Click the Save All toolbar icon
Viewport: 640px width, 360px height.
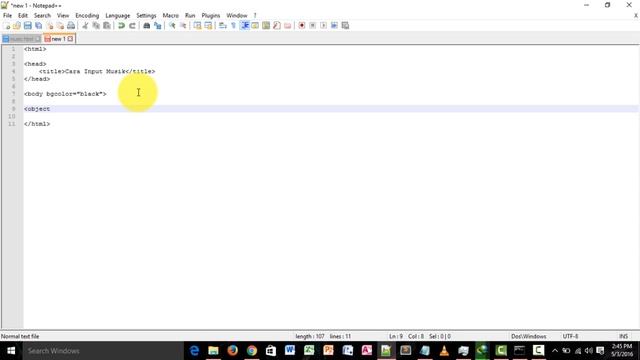[39, 26]
